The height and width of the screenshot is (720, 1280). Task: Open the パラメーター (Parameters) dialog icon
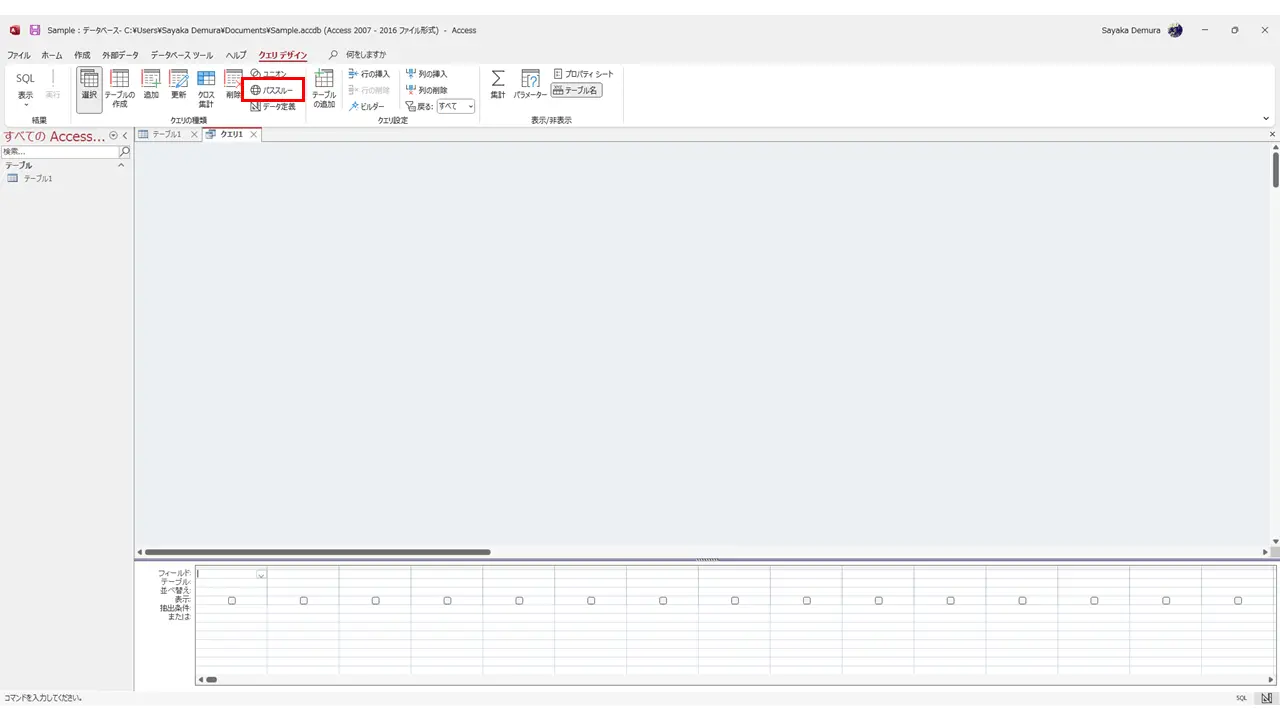point(530,85)
